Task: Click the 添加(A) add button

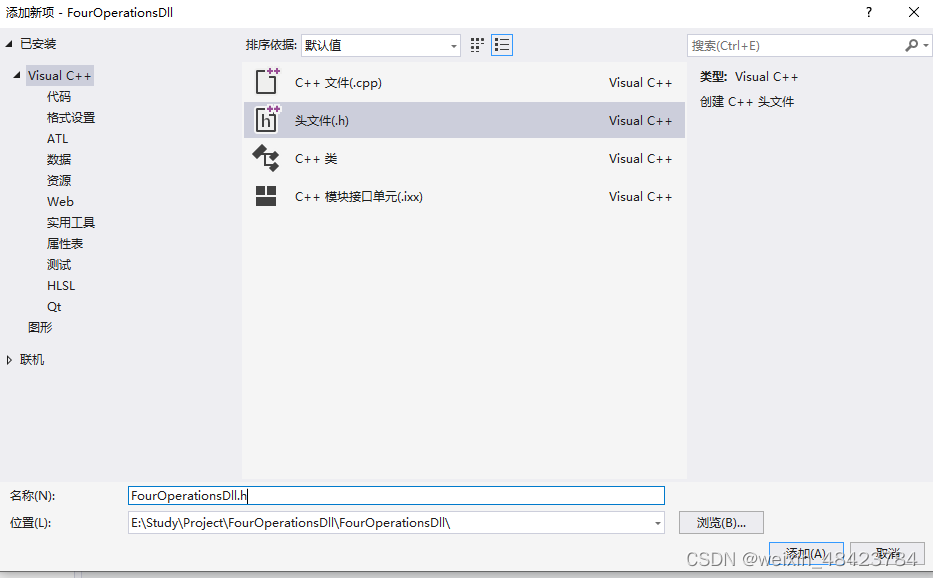Action: pos(806,554)
